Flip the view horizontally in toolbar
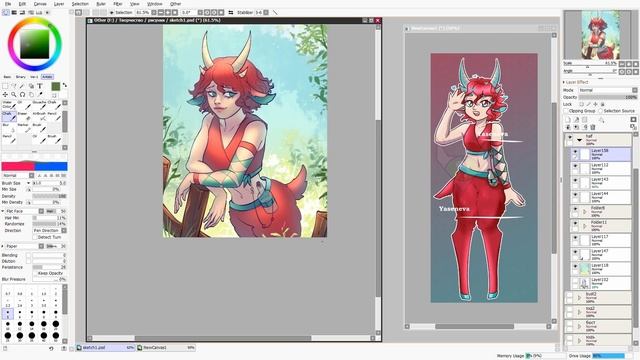The width and height of the screenshot is (640, 360). coord(231,13)
